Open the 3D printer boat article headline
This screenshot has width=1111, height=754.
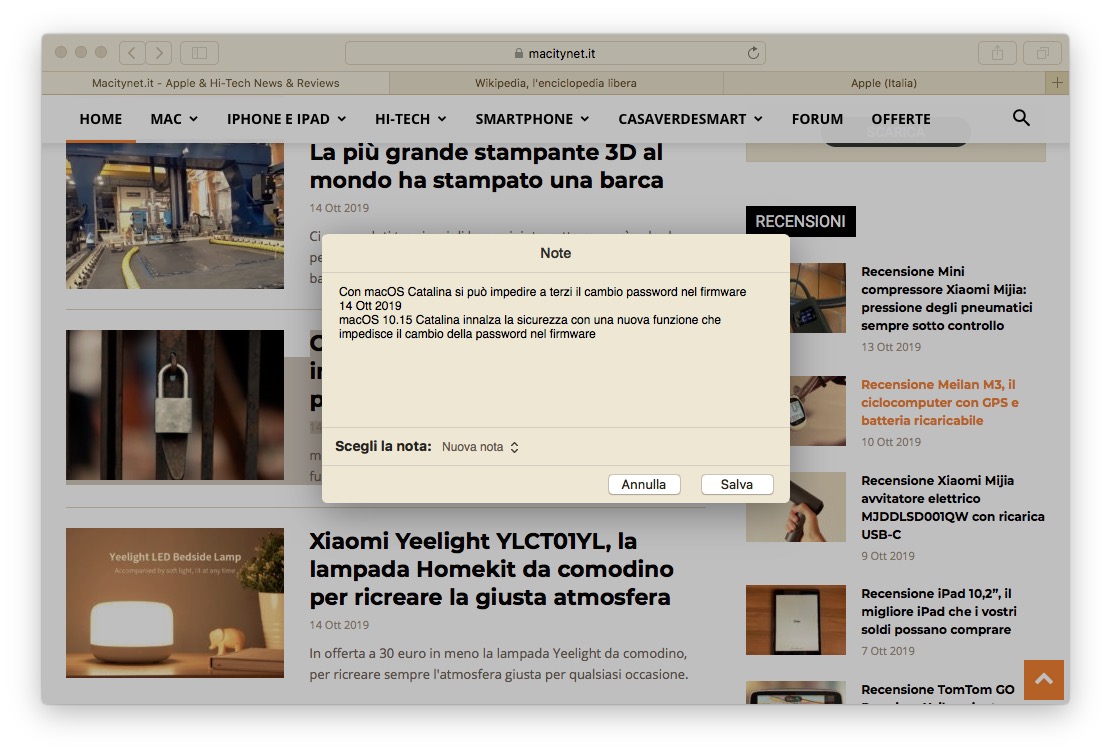click(x=486, y=166)
